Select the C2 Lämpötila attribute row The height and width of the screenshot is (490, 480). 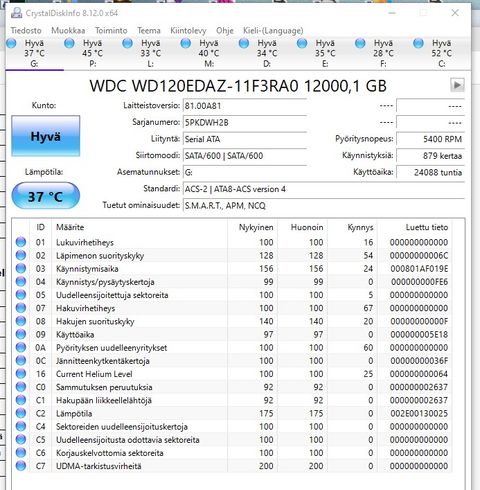(x=238, y=413)
